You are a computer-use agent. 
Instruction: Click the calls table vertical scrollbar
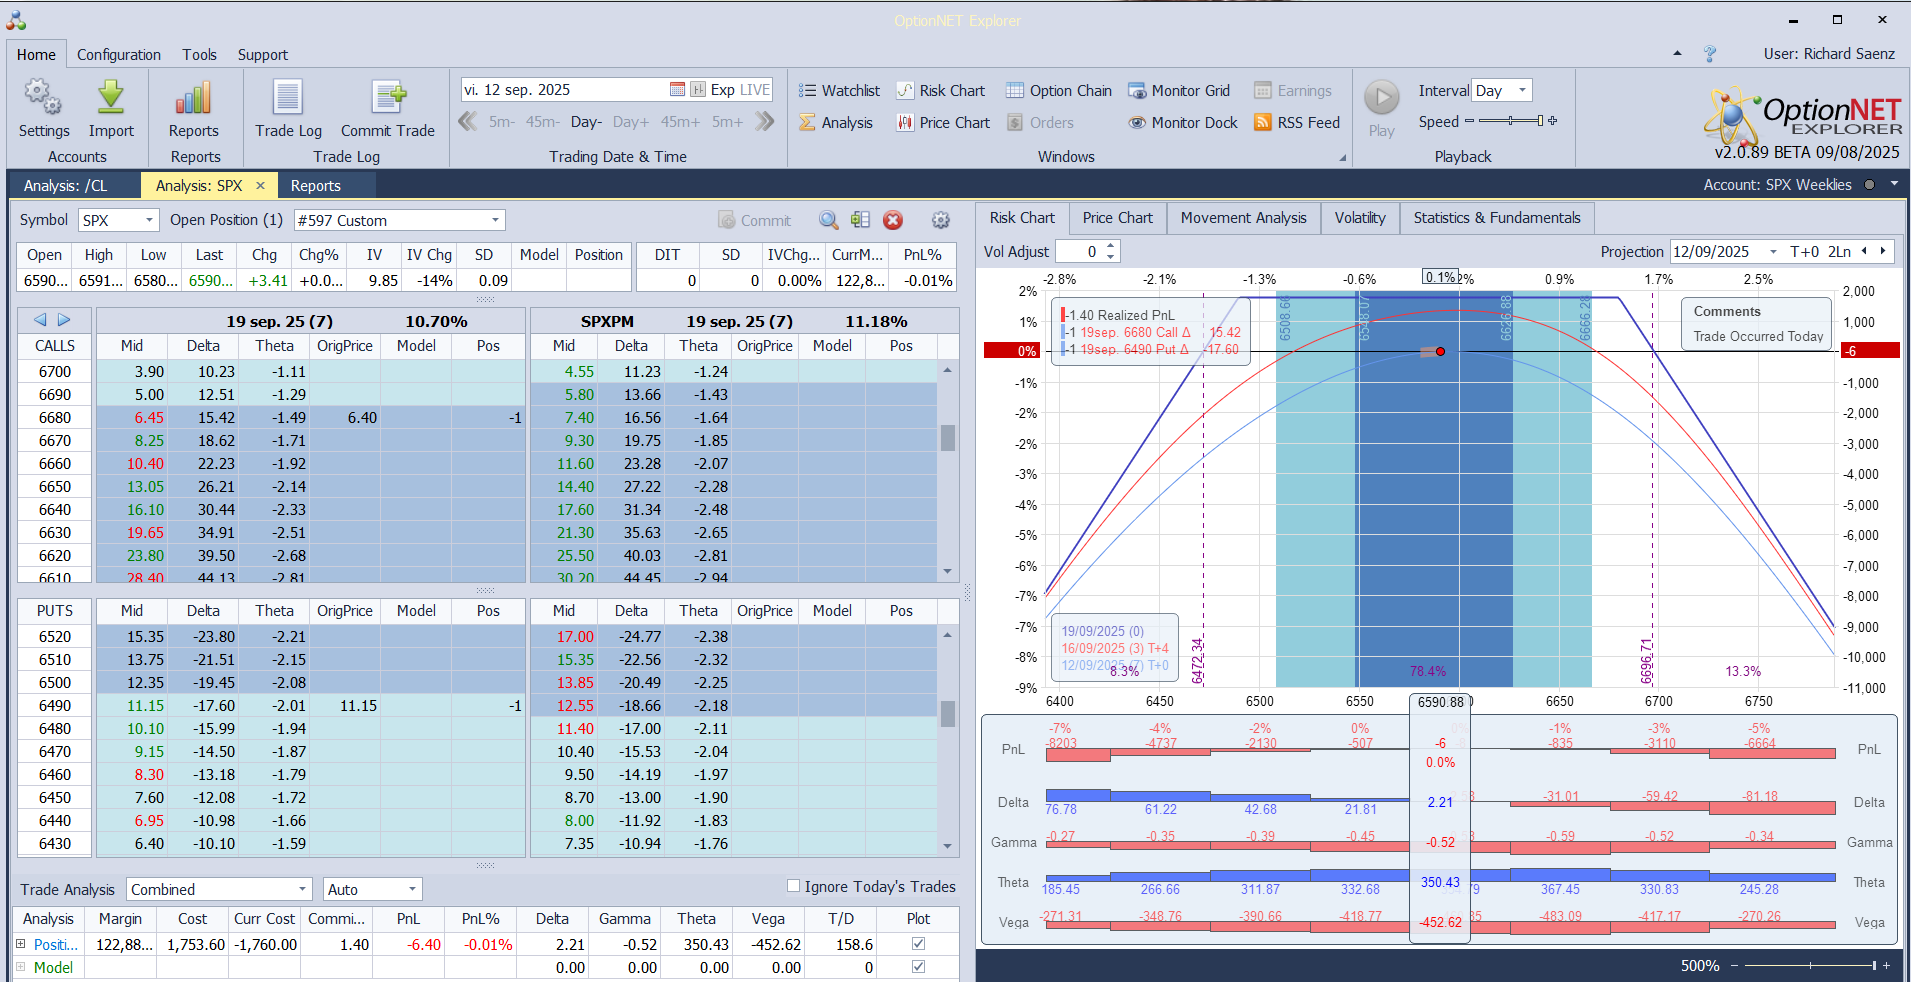[948, 471]
